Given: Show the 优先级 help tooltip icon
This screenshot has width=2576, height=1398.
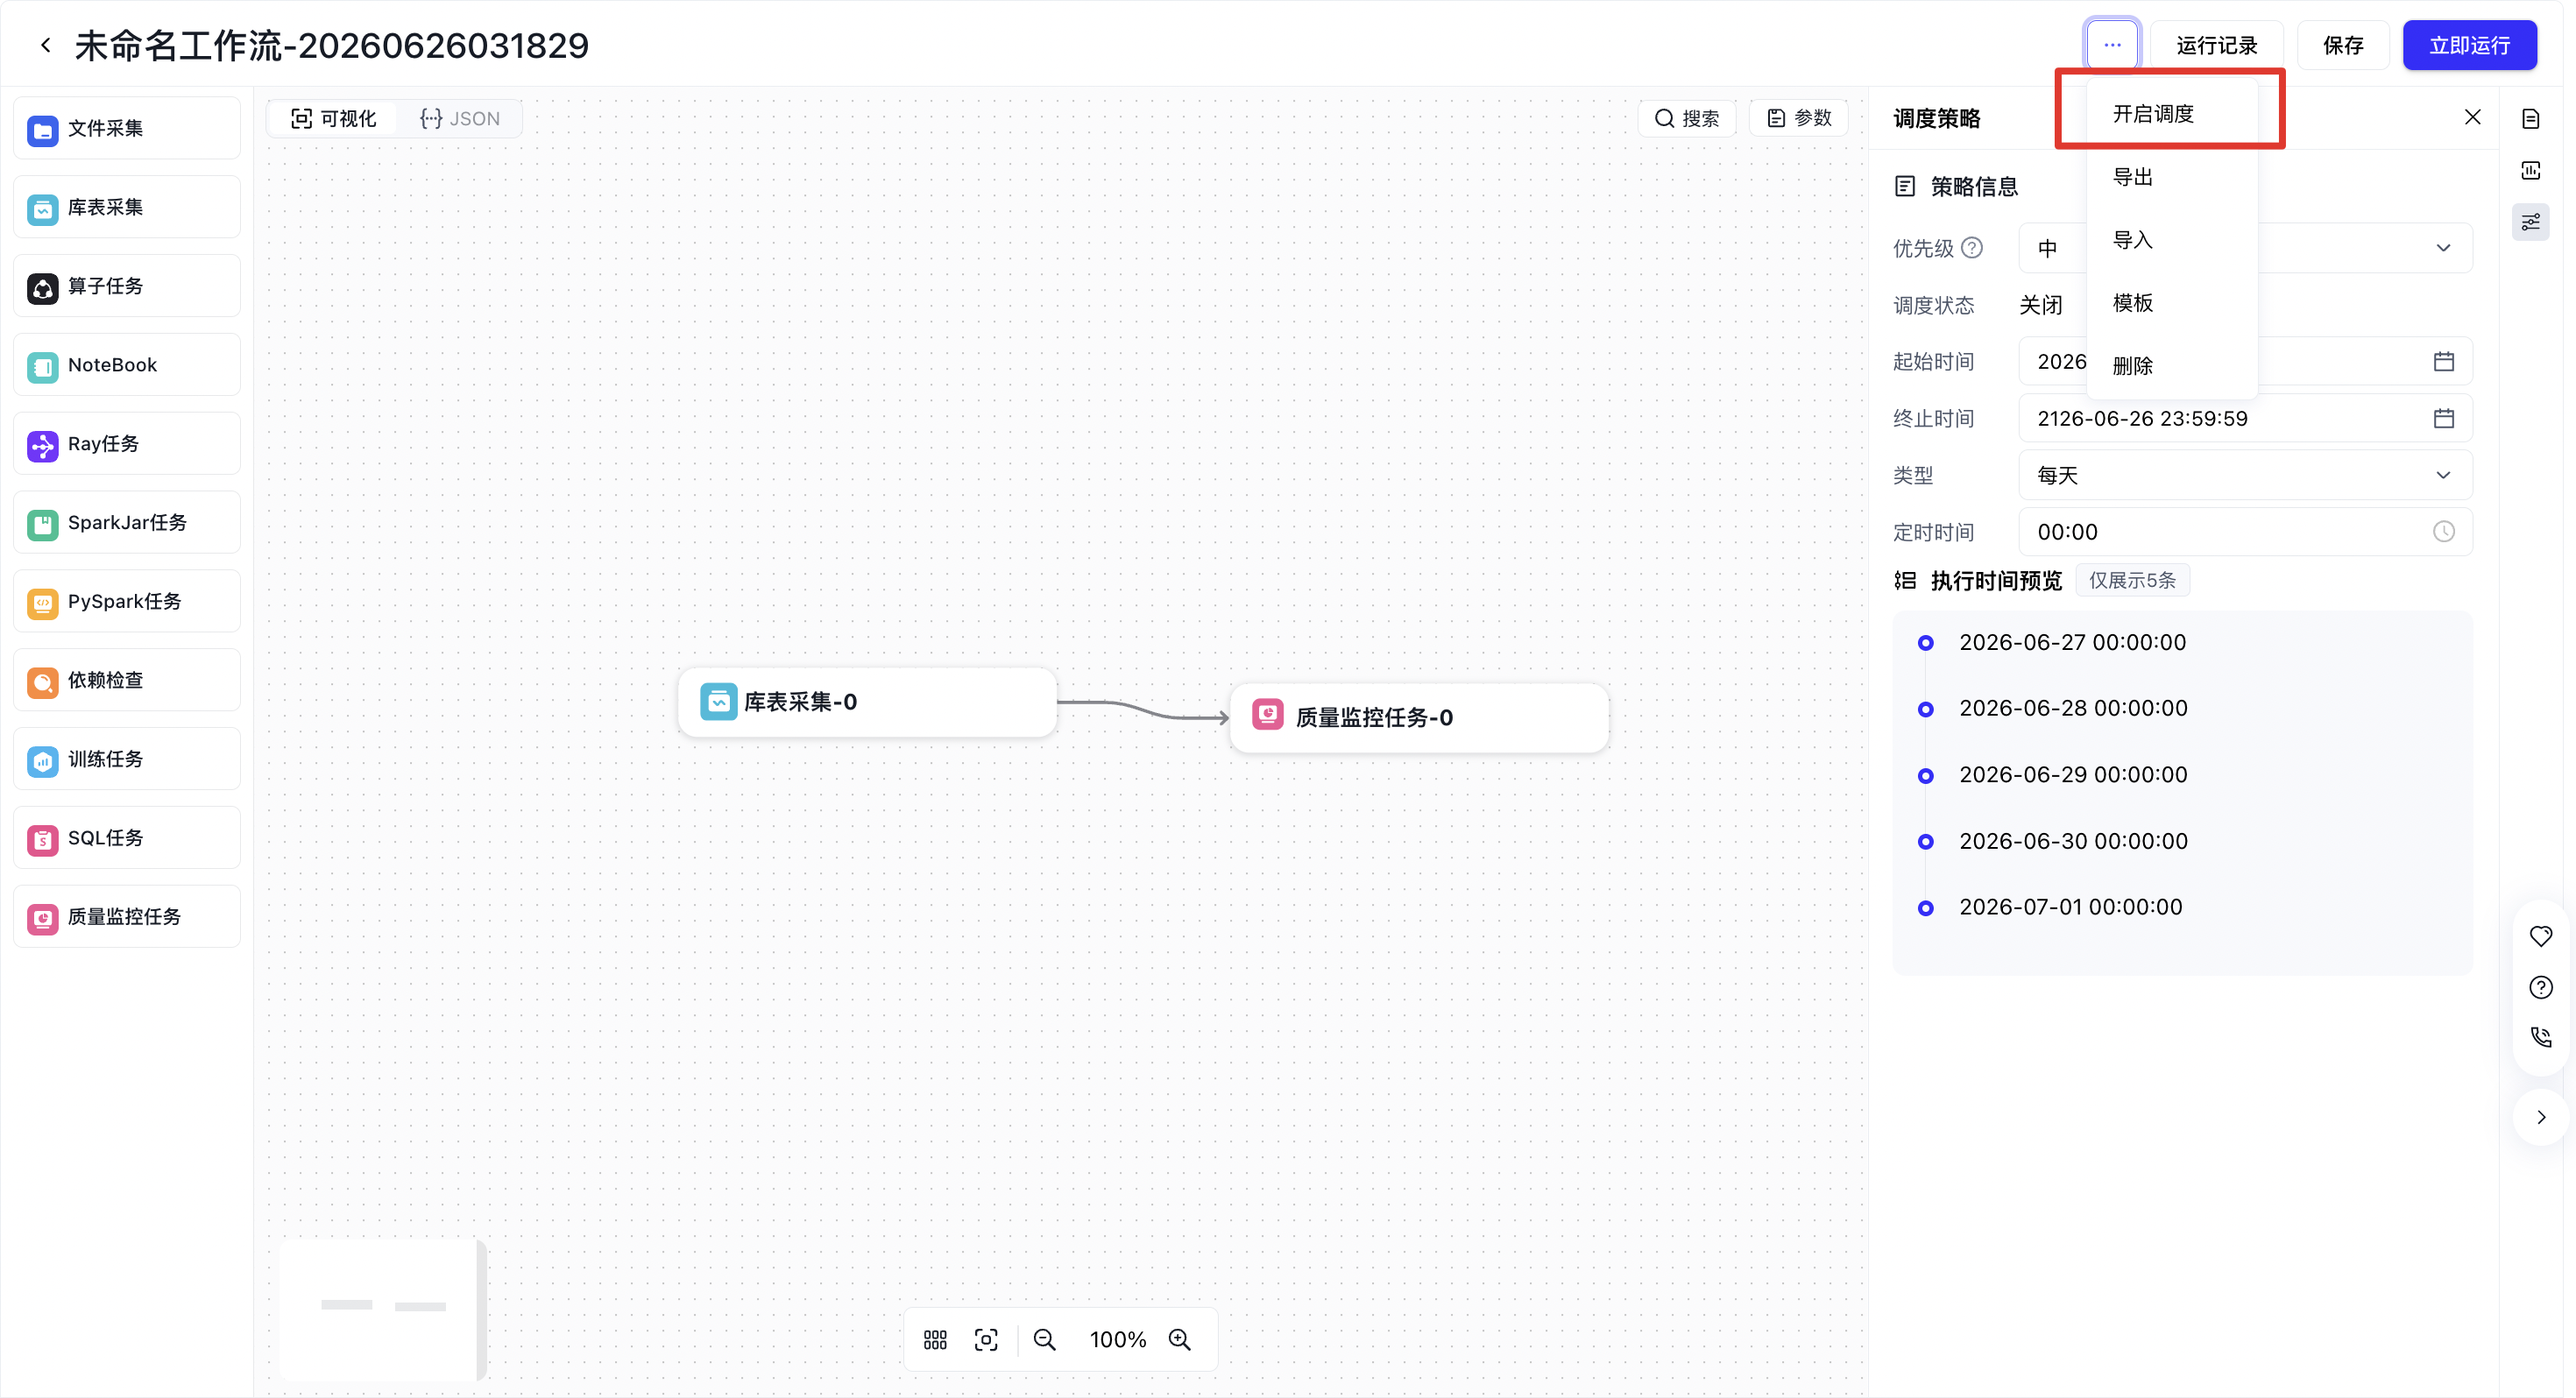Looking at the screenshot, I should (1972, 248).
